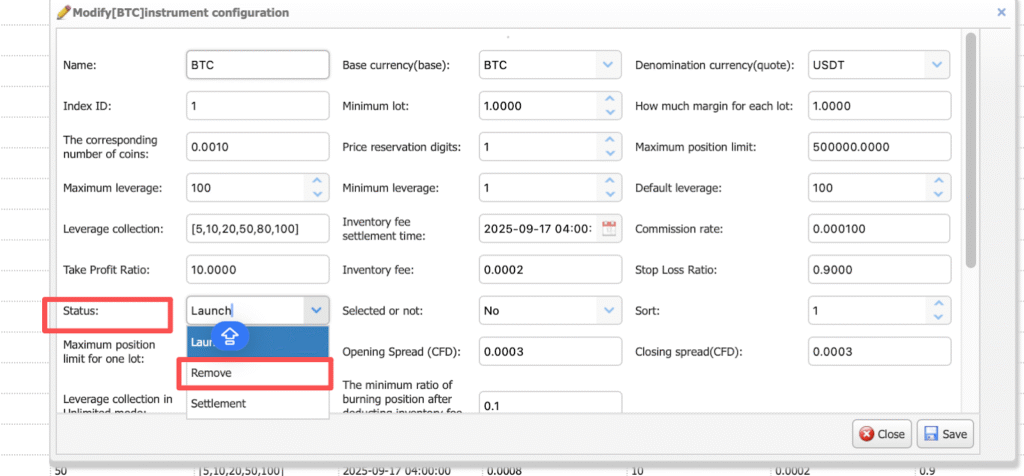Collapse the Status dropdown arrow
Viewport: 1024px width, 476px height.
pyautogui.click(x=316, y=311)
